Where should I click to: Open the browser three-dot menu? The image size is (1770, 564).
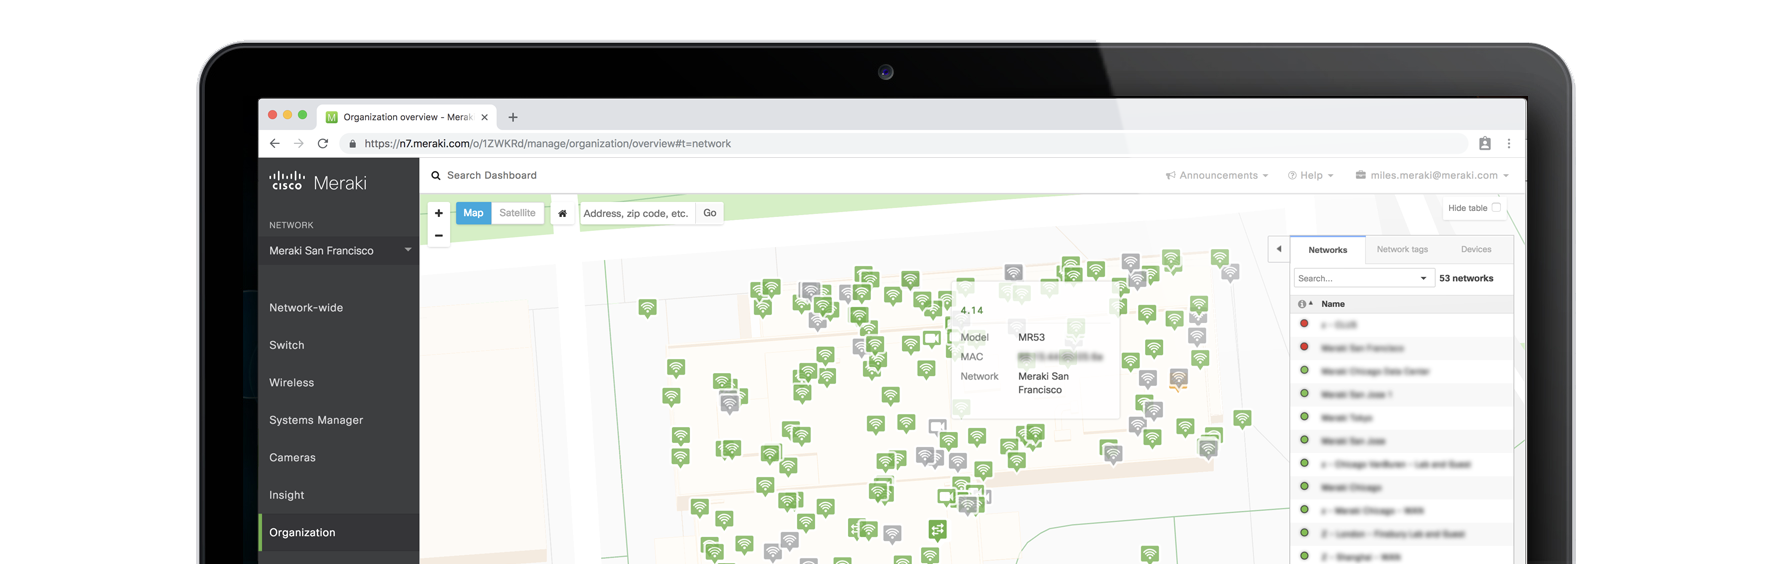coord(1509,144)
